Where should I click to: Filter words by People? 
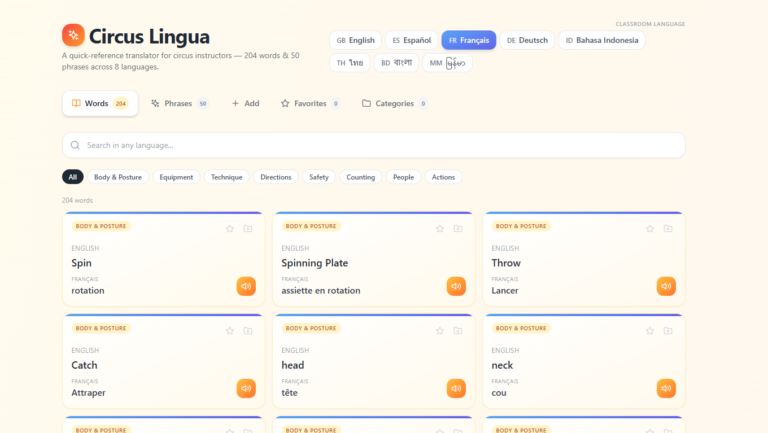404,177
